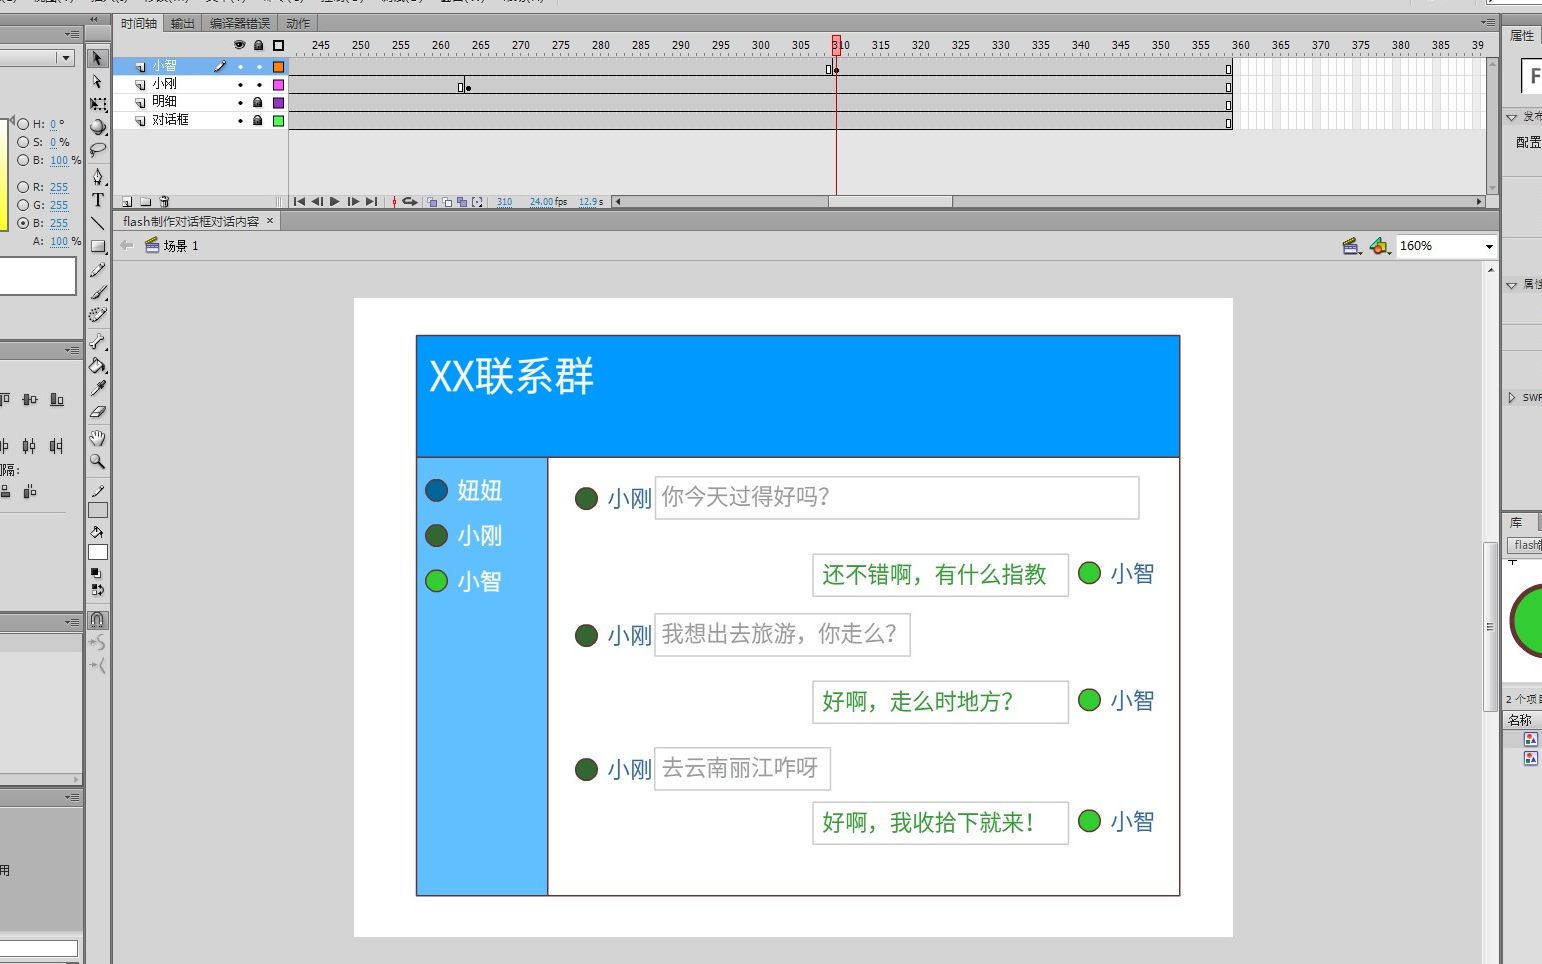1542x964 pixels.
Task: Select the Paint Bucket tool
Action: click(97, 365)
